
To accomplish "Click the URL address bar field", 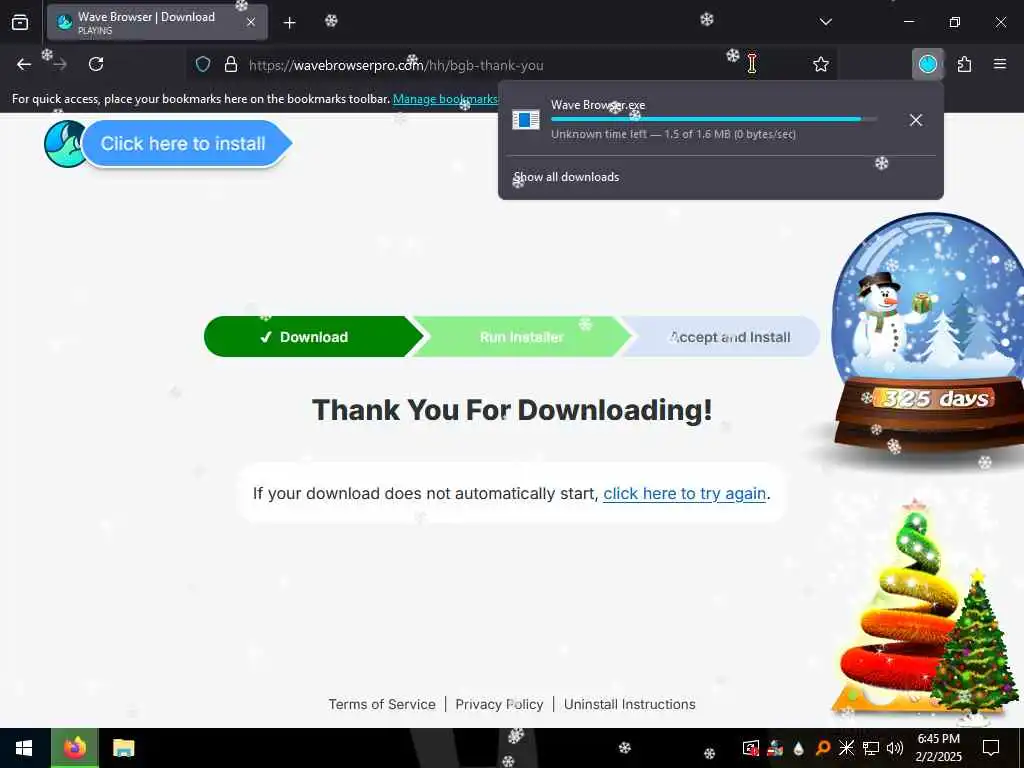I will [509, 65].
